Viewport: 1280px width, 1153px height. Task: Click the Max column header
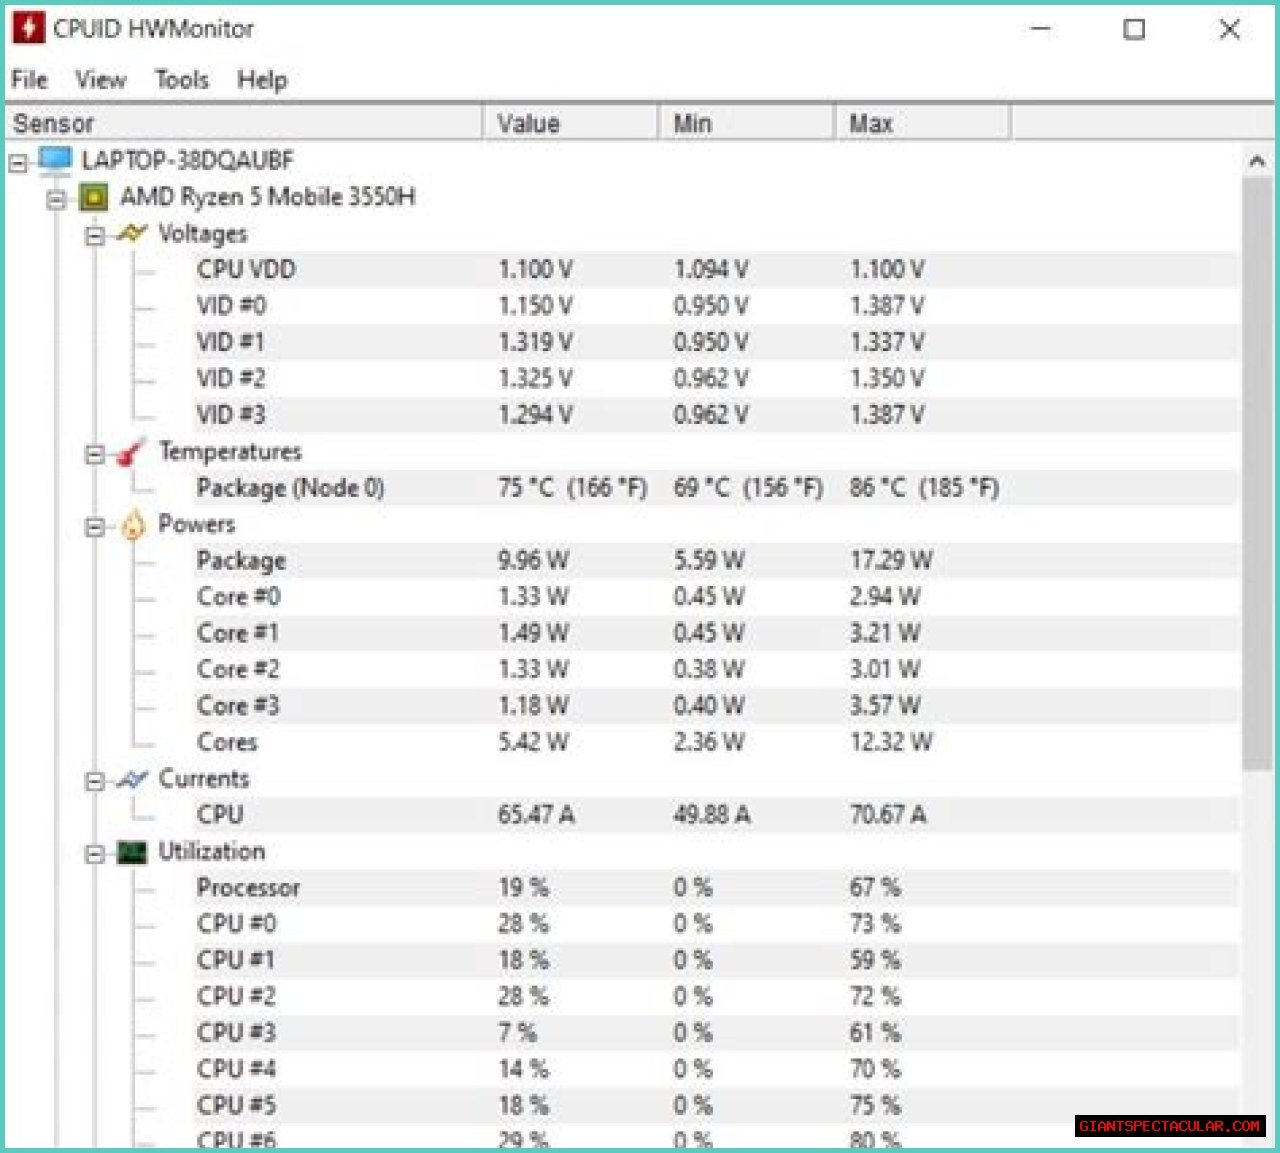click(920, 123)
